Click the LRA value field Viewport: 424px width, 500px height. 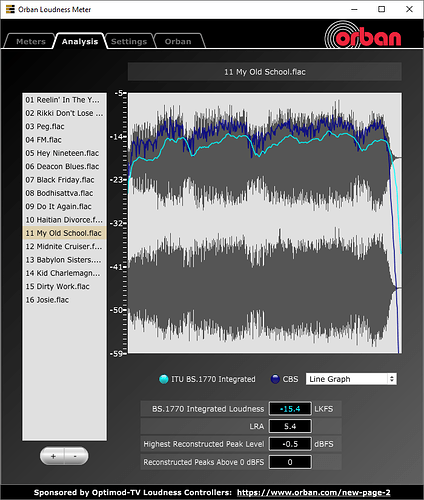pyautogui.click(x=290, y=426)
